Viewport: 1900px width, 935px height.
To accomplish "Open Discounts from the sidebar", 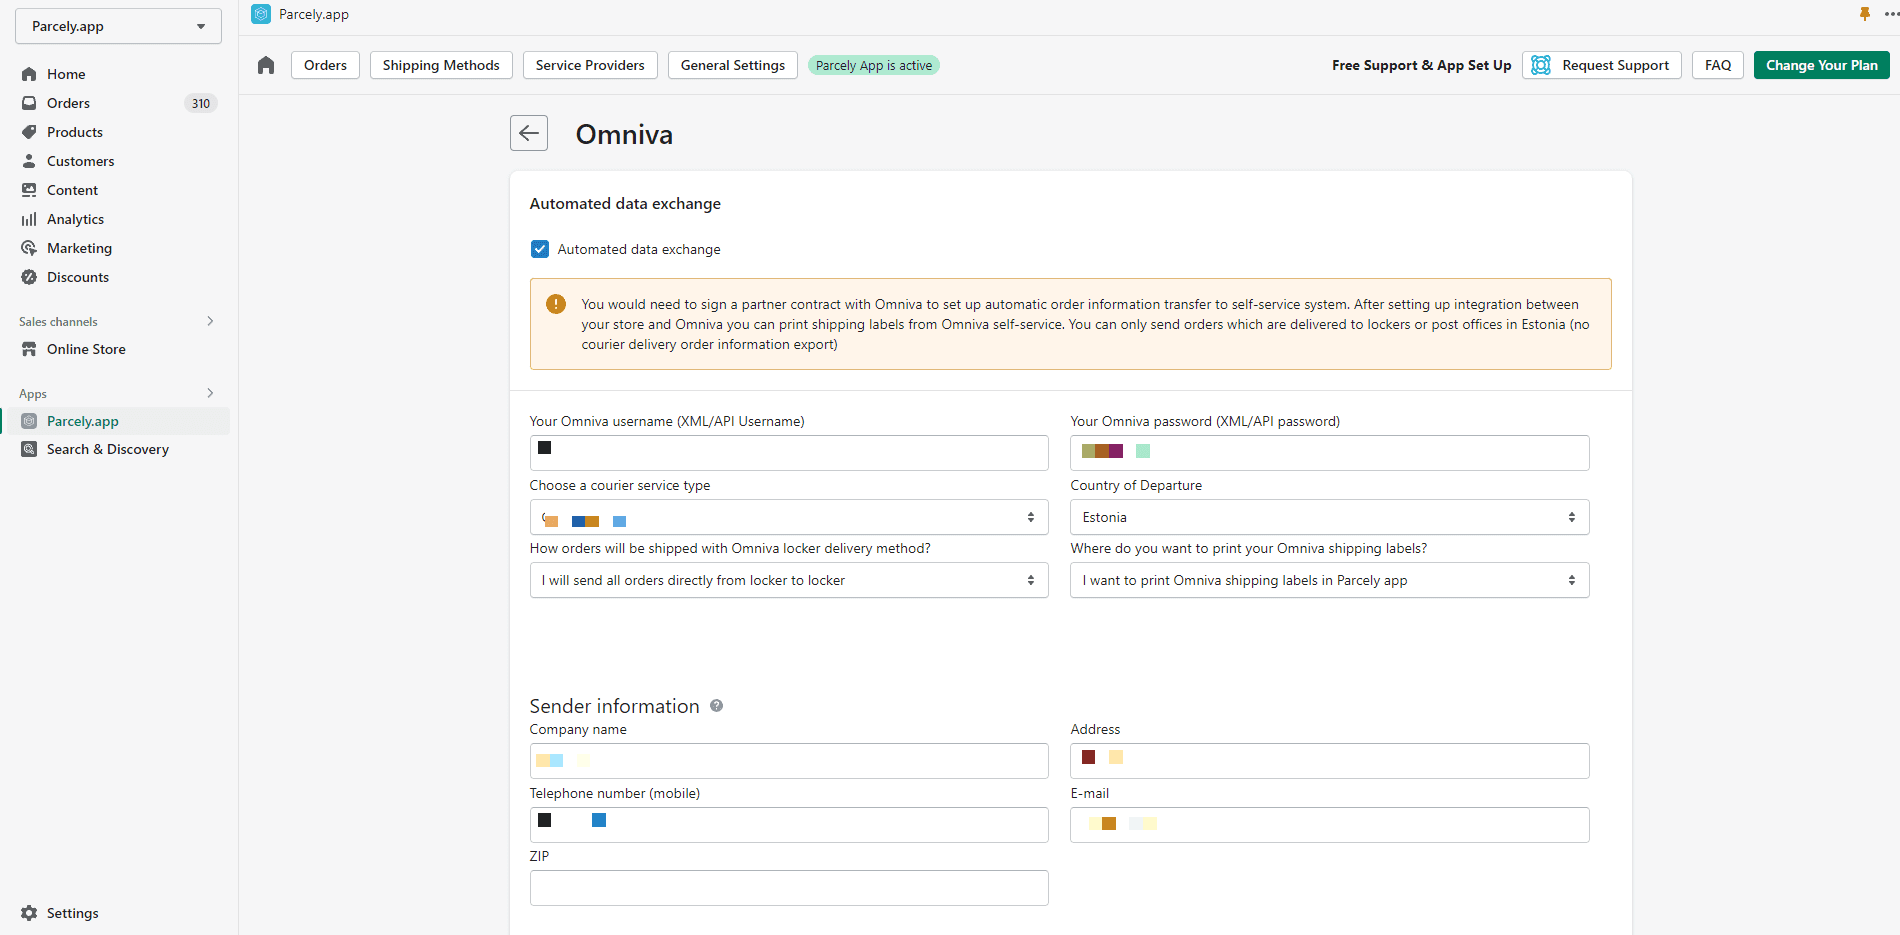I will point(78,277).
